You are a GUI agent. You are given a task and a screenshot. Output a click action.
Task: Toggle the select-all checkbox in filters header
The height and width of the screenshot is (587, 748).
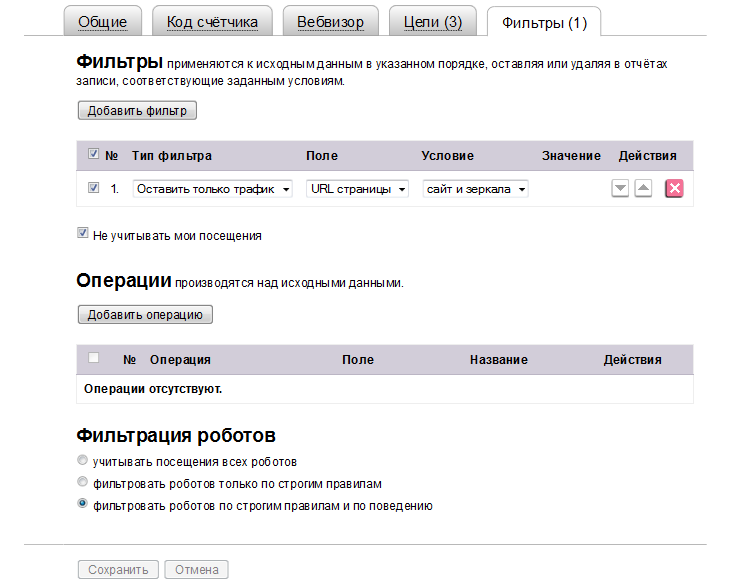coord(94,155)
